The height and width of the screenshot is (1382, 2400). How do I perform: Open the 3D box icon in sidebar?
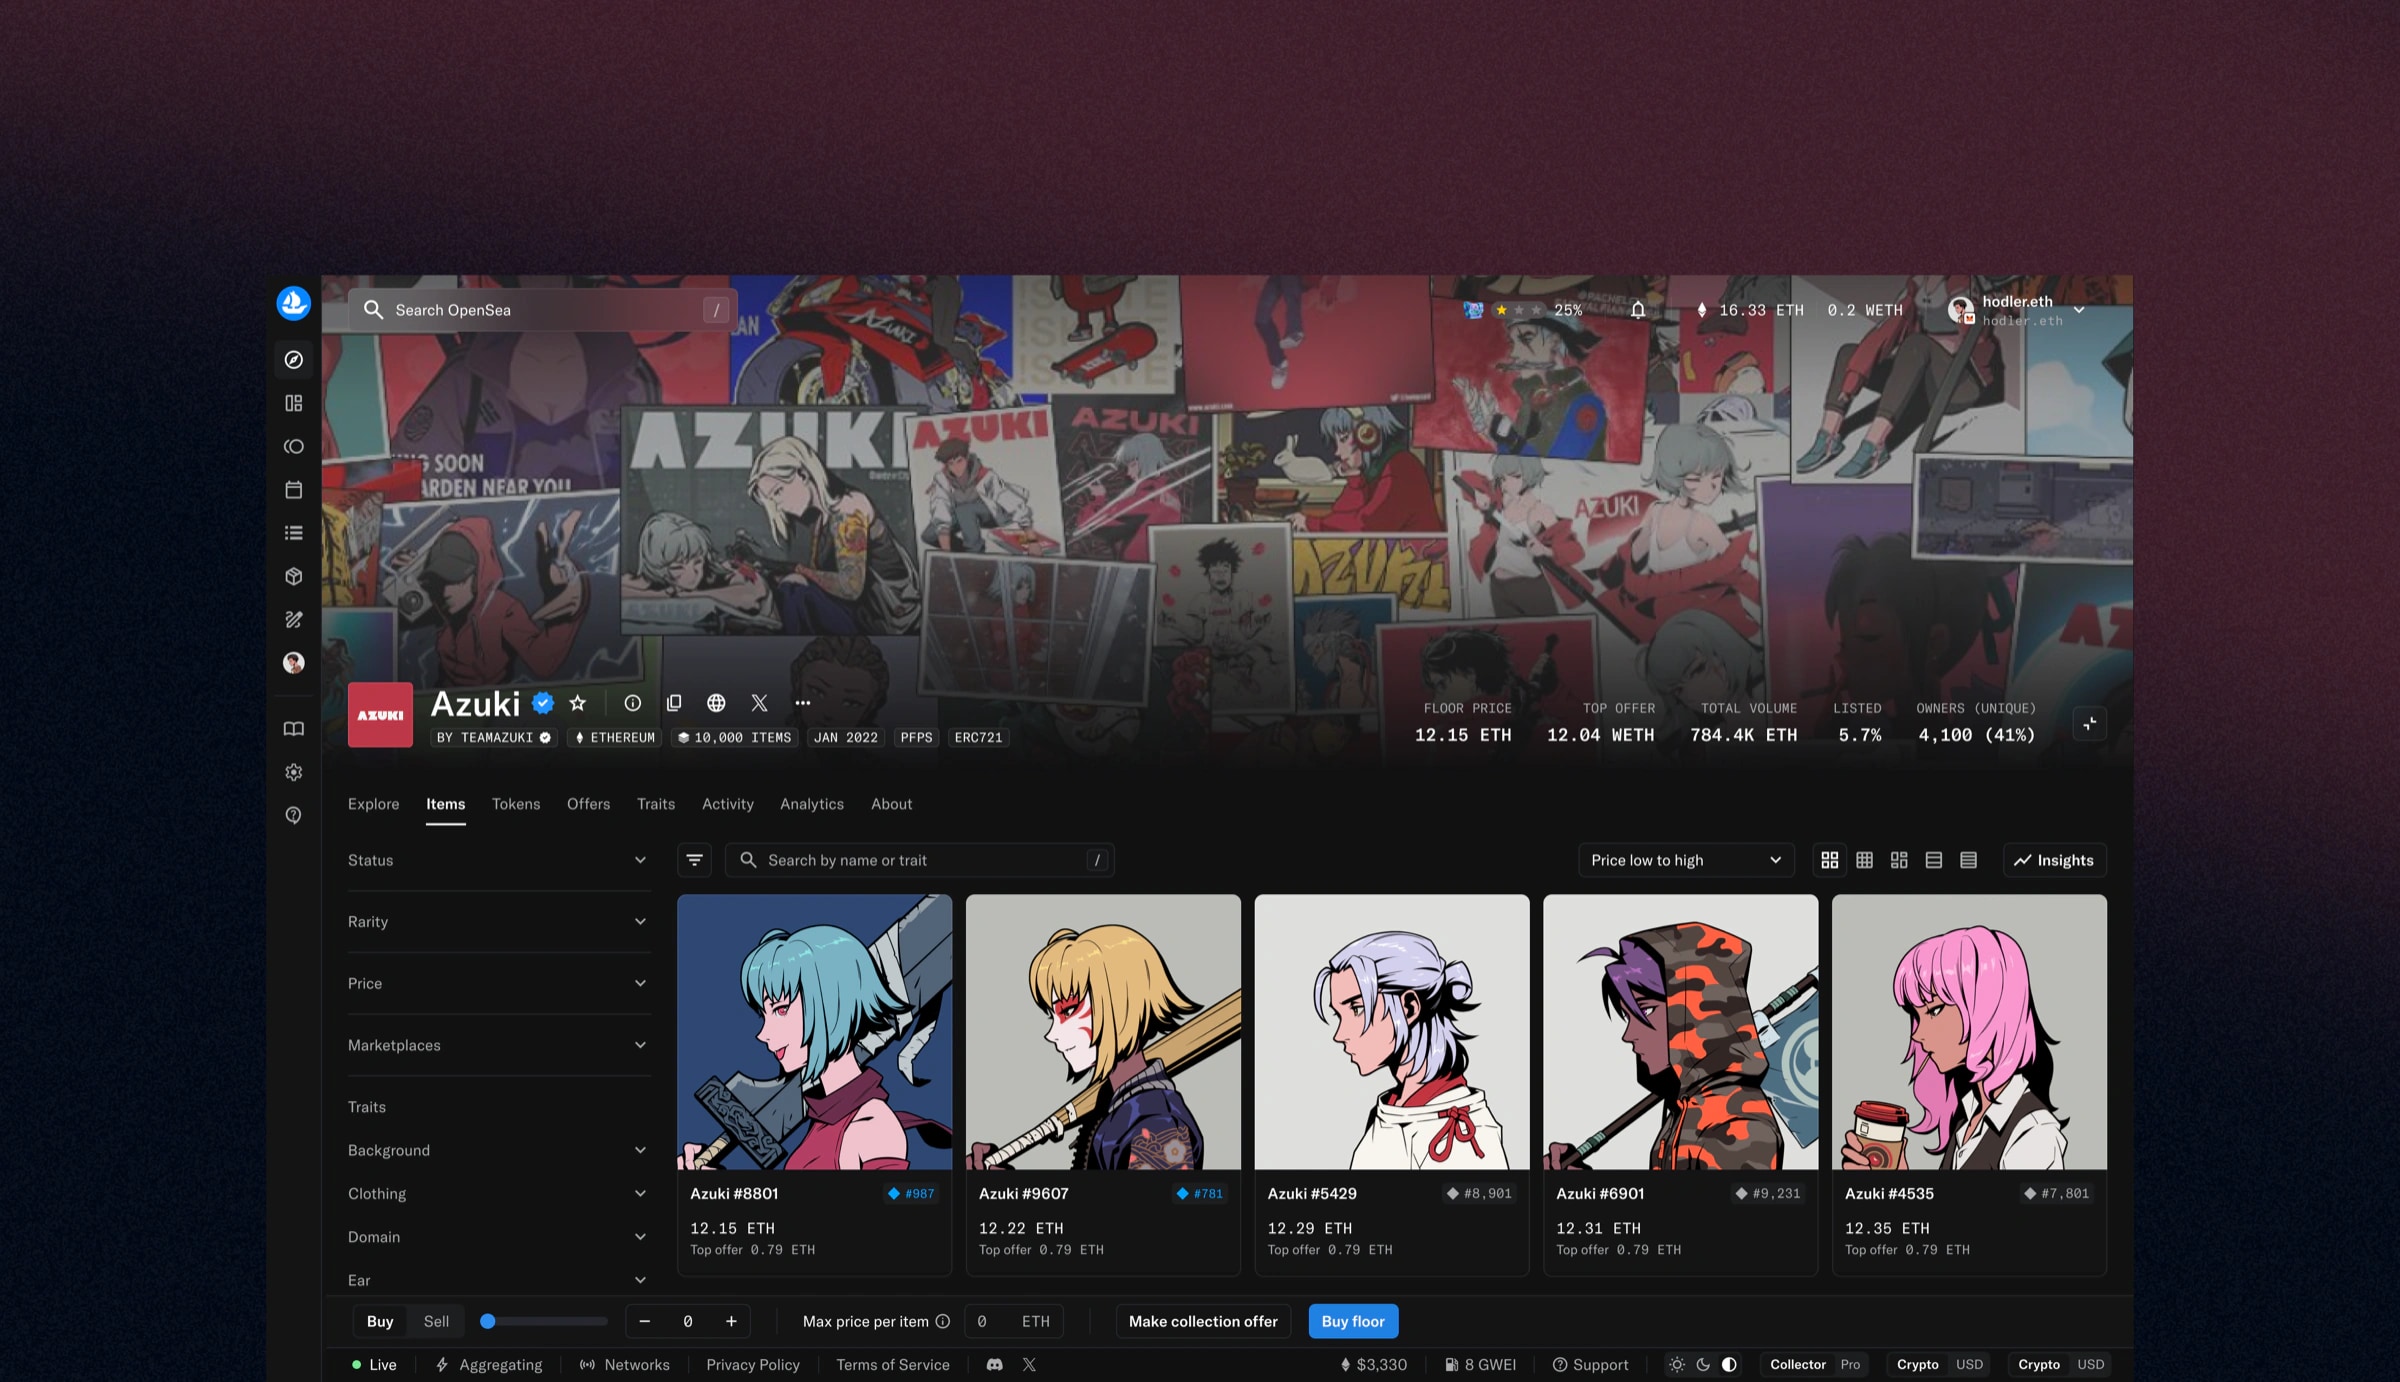293,577
